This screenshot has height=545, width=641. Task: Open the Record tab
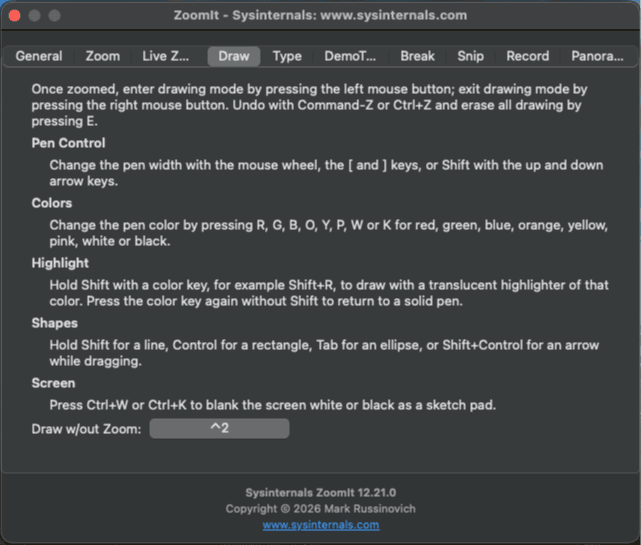click(x=528, y=56)
